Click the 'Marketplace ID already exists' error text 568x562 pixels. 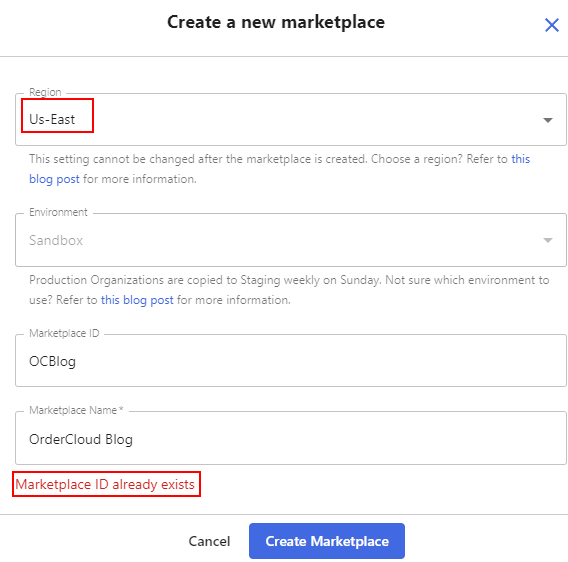105,484
